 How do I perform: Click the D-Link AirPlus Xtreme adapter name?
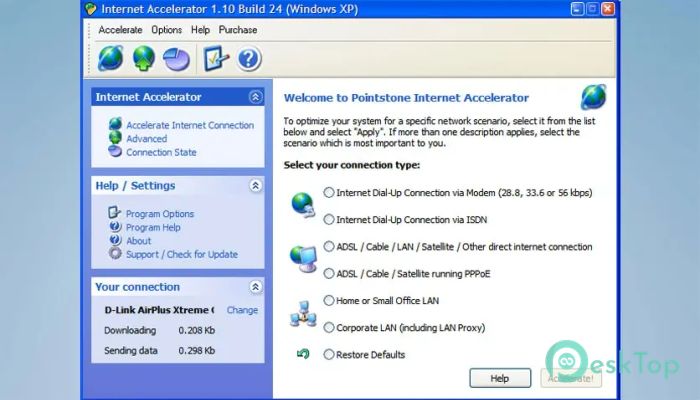[159, 310]
